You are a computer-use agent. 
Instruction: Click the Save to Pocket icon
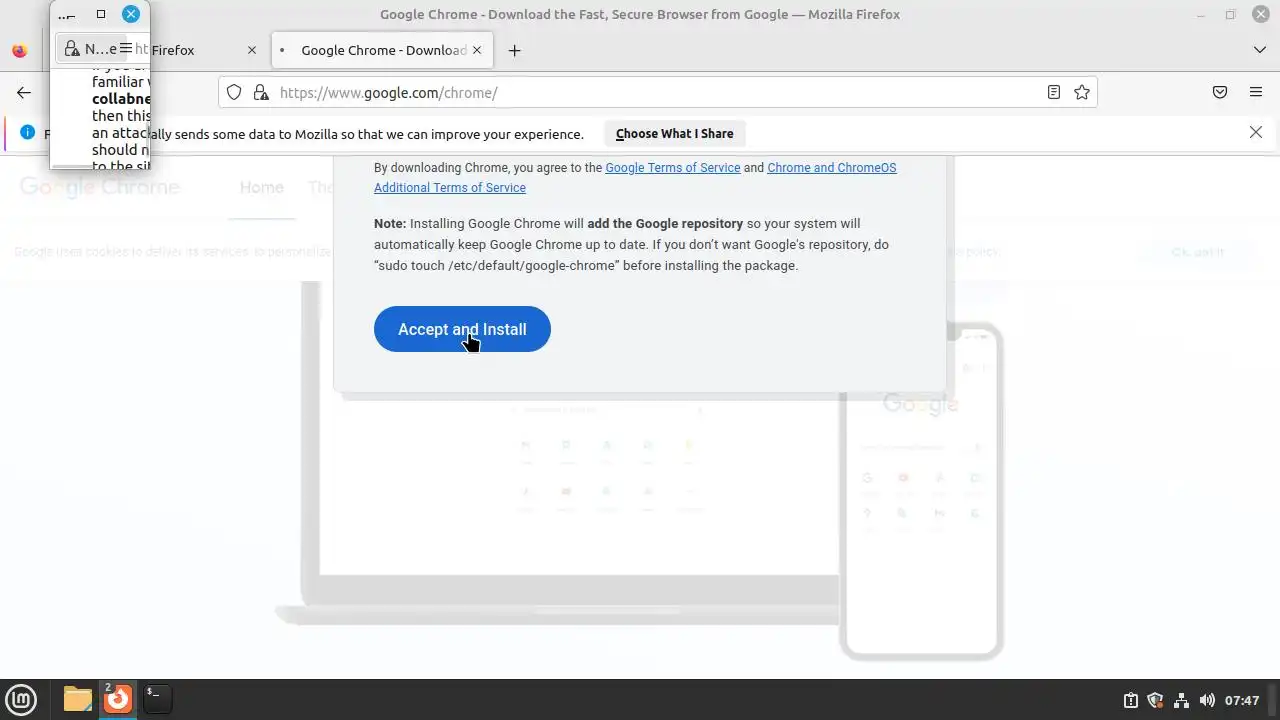pos(1220,92)
